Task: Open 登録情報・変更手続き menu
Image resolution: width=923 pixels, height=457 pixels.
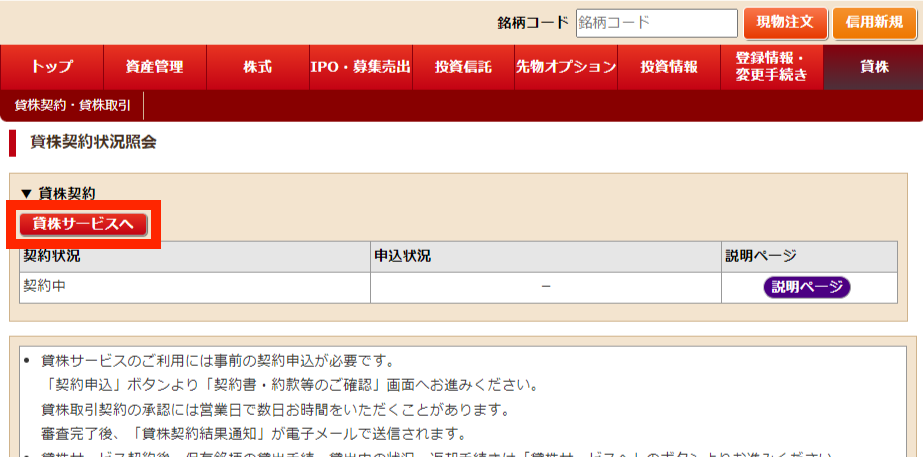Action: [x=771, y=67]
